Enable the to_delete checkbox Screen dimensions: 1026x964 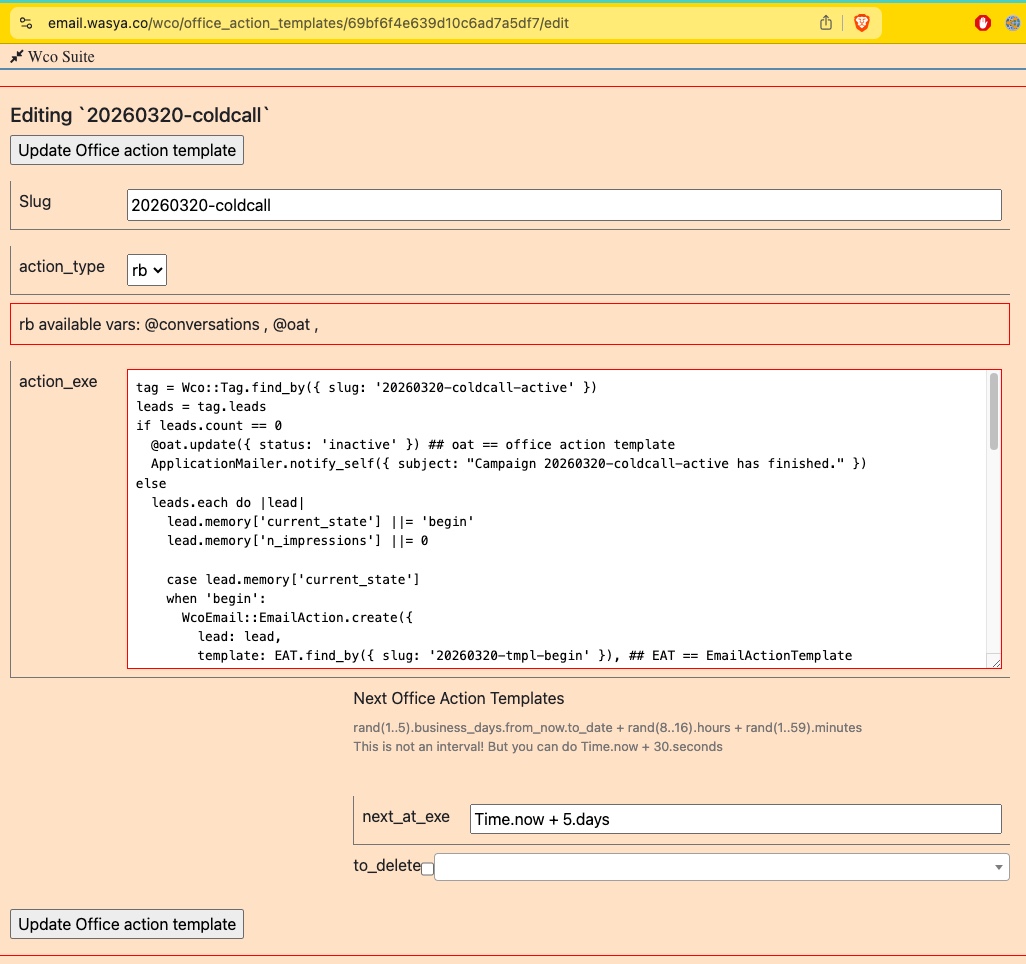pos(428,869)
